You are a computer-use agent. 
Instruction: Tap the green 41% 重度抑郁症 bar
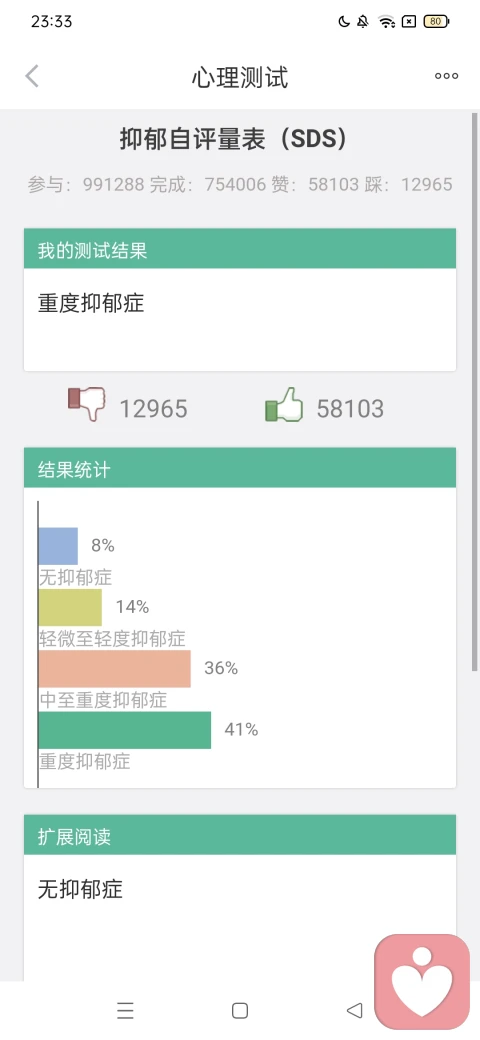(125, 730)
